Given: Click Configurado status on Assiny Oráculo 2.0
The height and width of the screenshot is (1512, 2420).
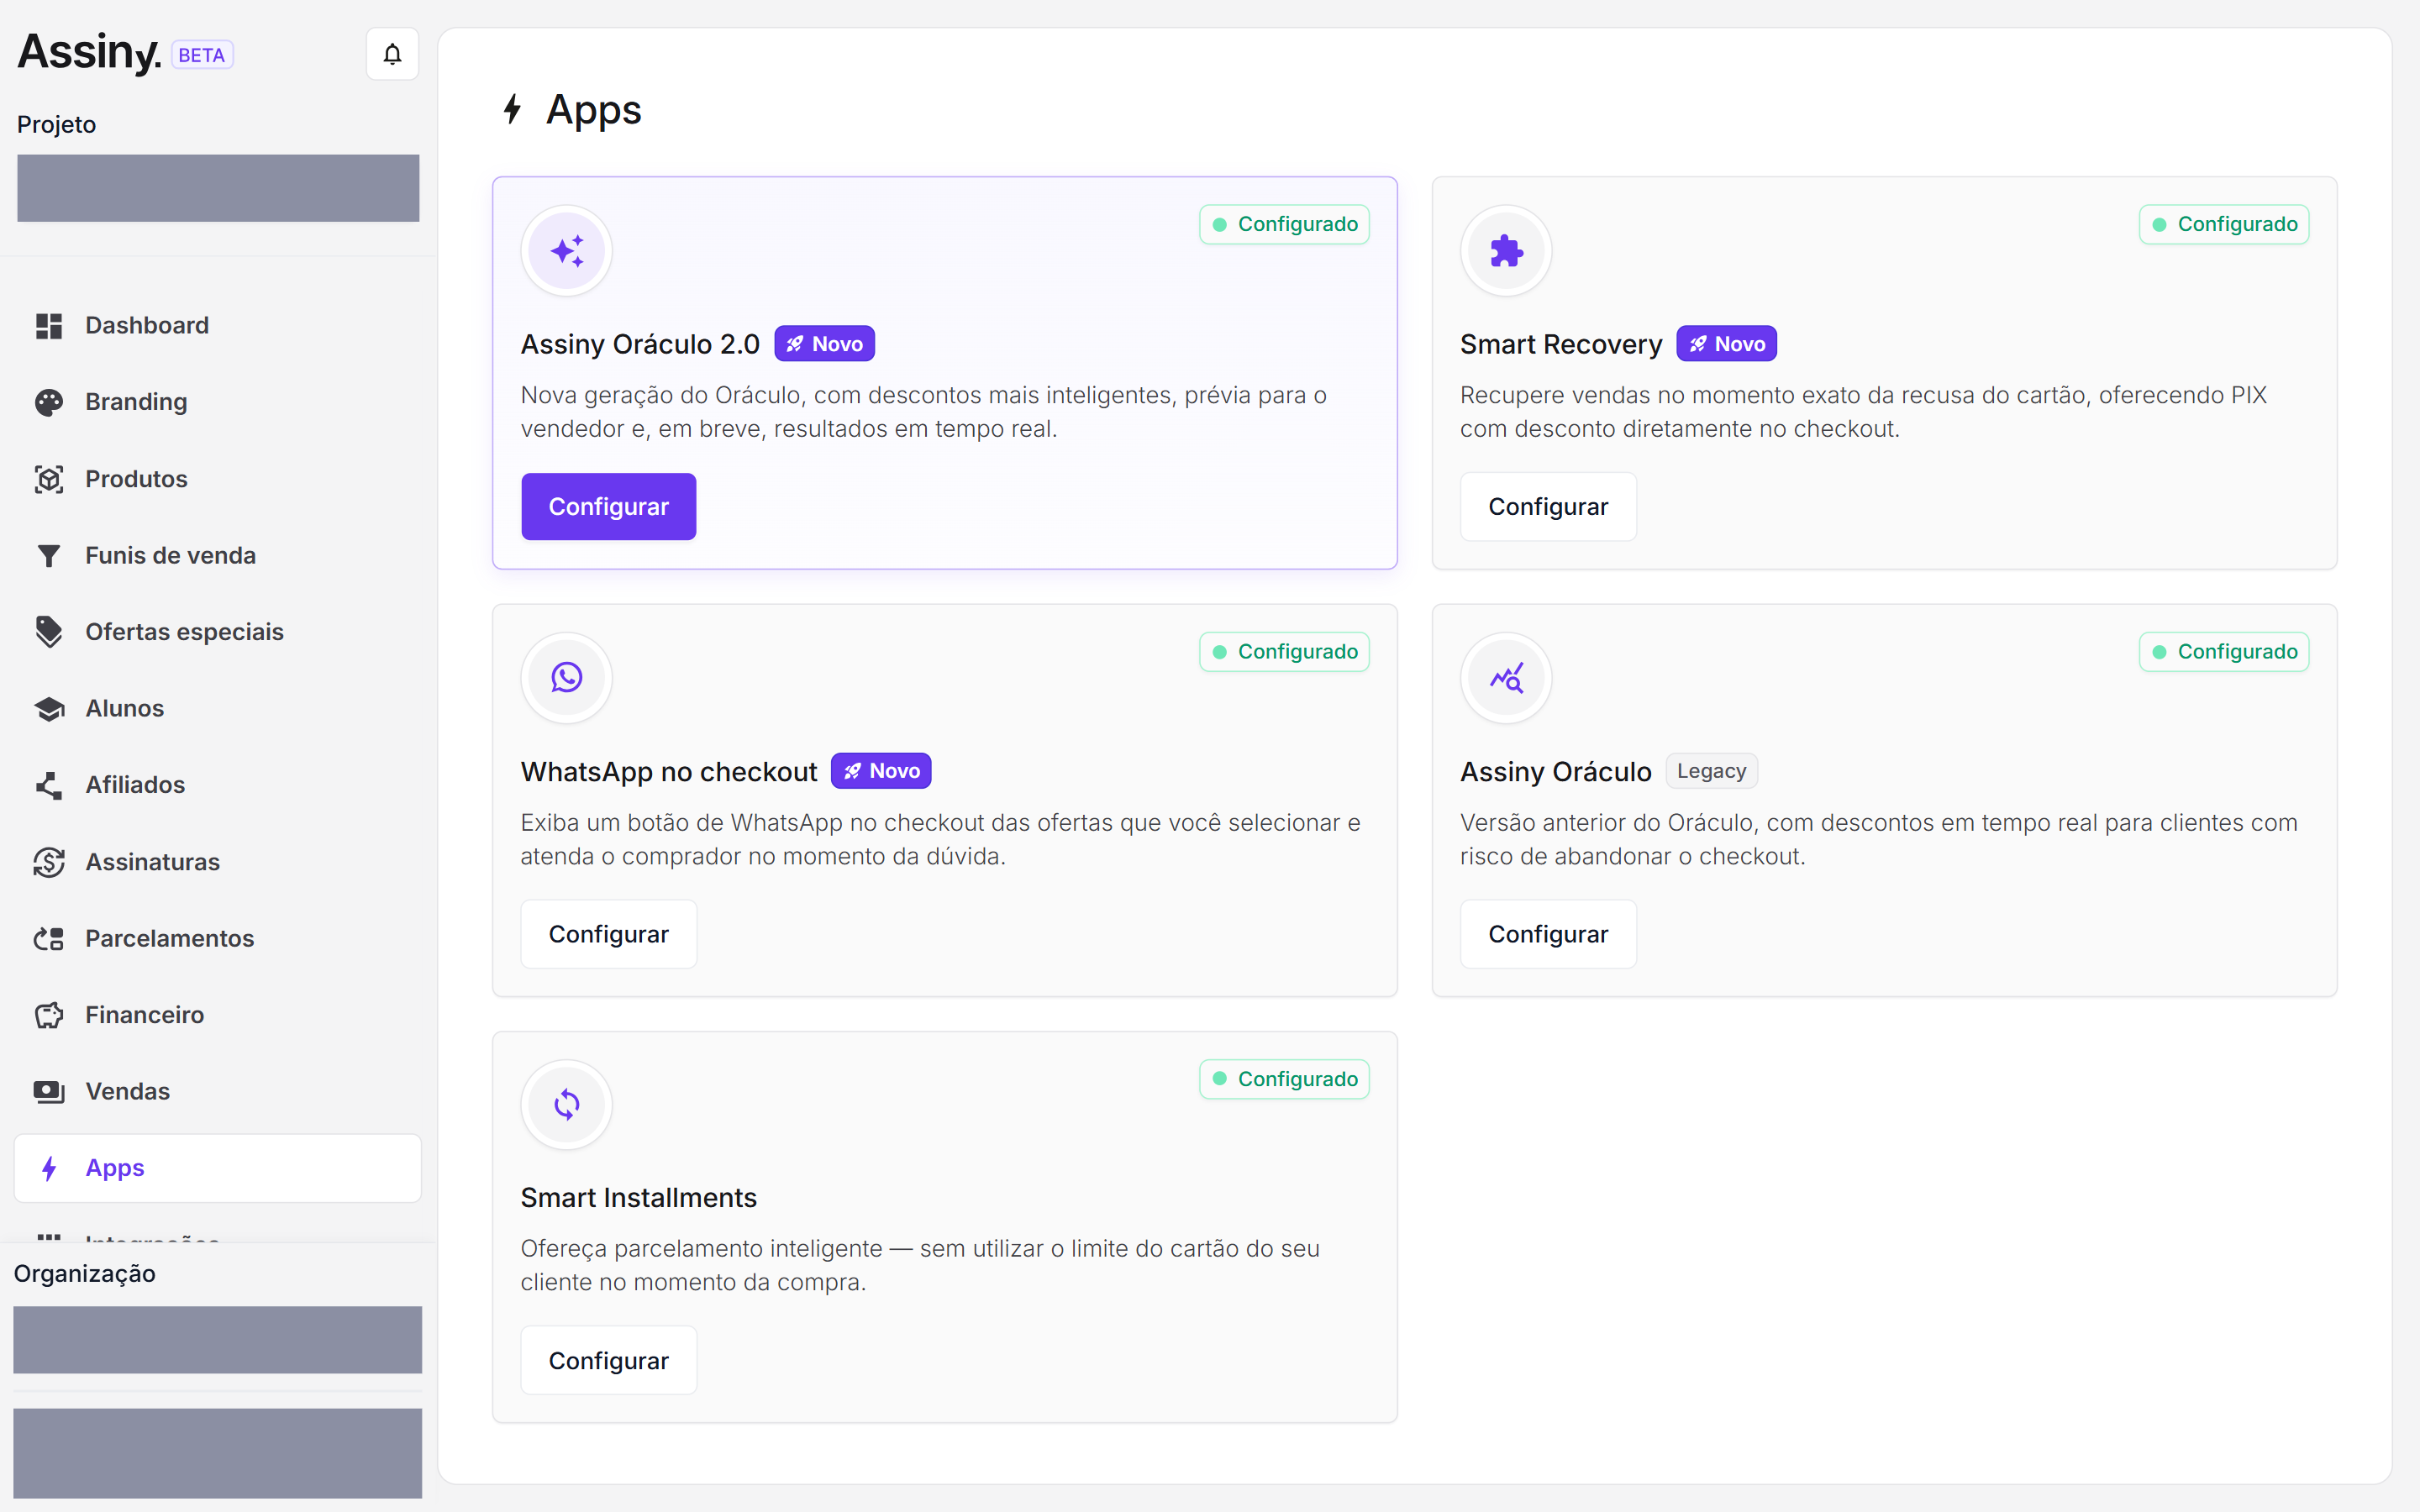Looking at the screenshot, I should pos(1284,224).
